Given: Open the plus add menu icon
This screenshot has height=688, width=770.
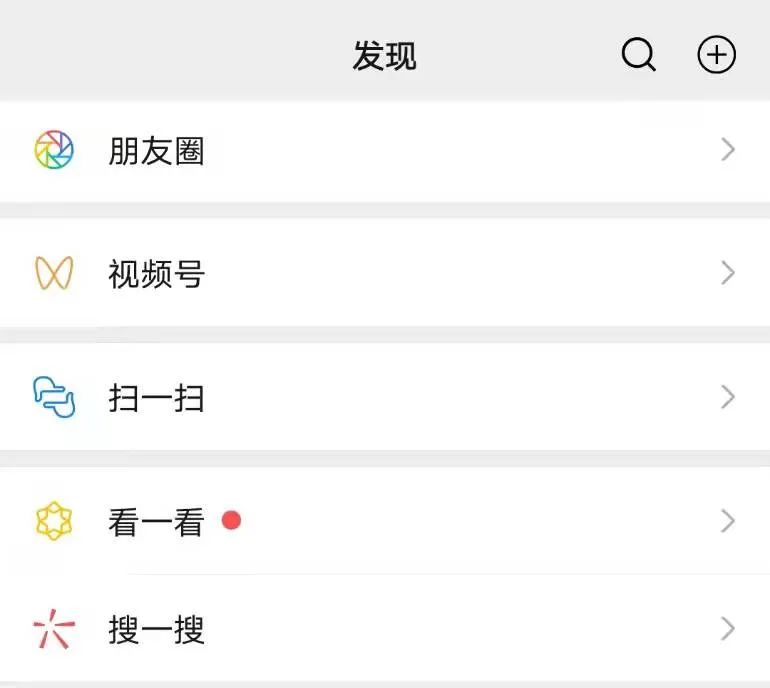Looking at the screenshot, I should pyautogui.click(x=716, y=55).
